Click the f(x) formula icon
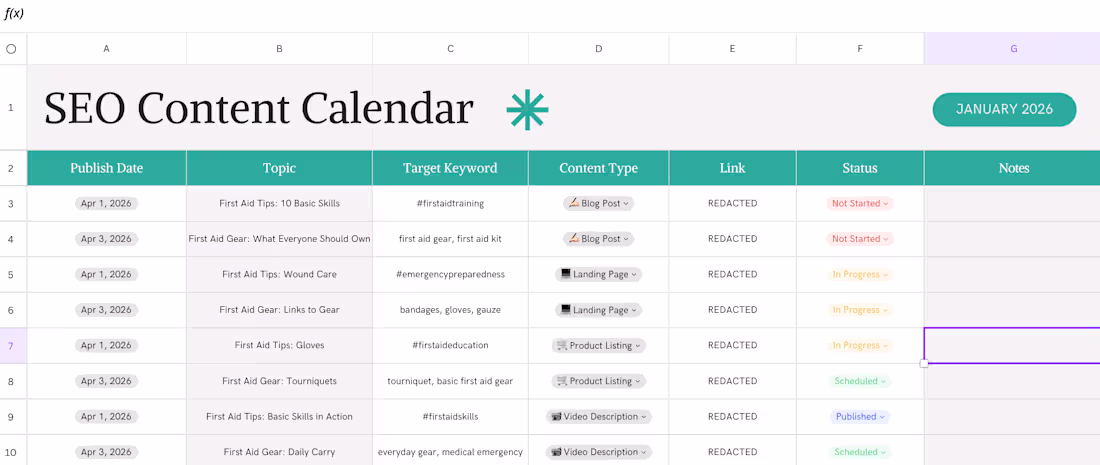The width and height of the screenshot is (1100, 465). point(15,14)
